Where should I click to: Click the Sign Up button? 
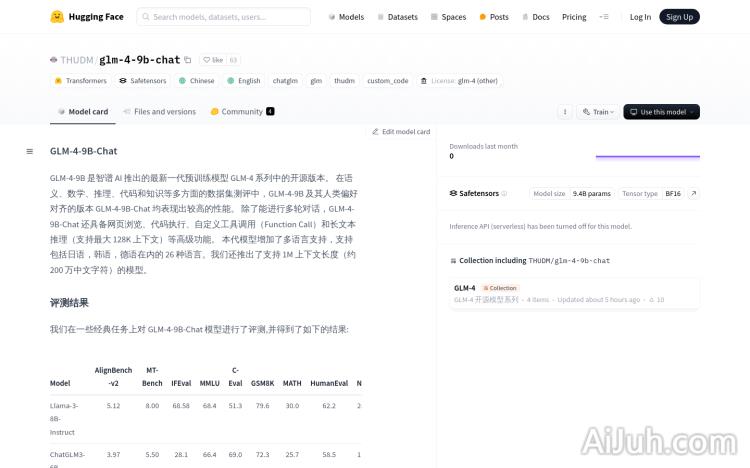tap(679, 17)
